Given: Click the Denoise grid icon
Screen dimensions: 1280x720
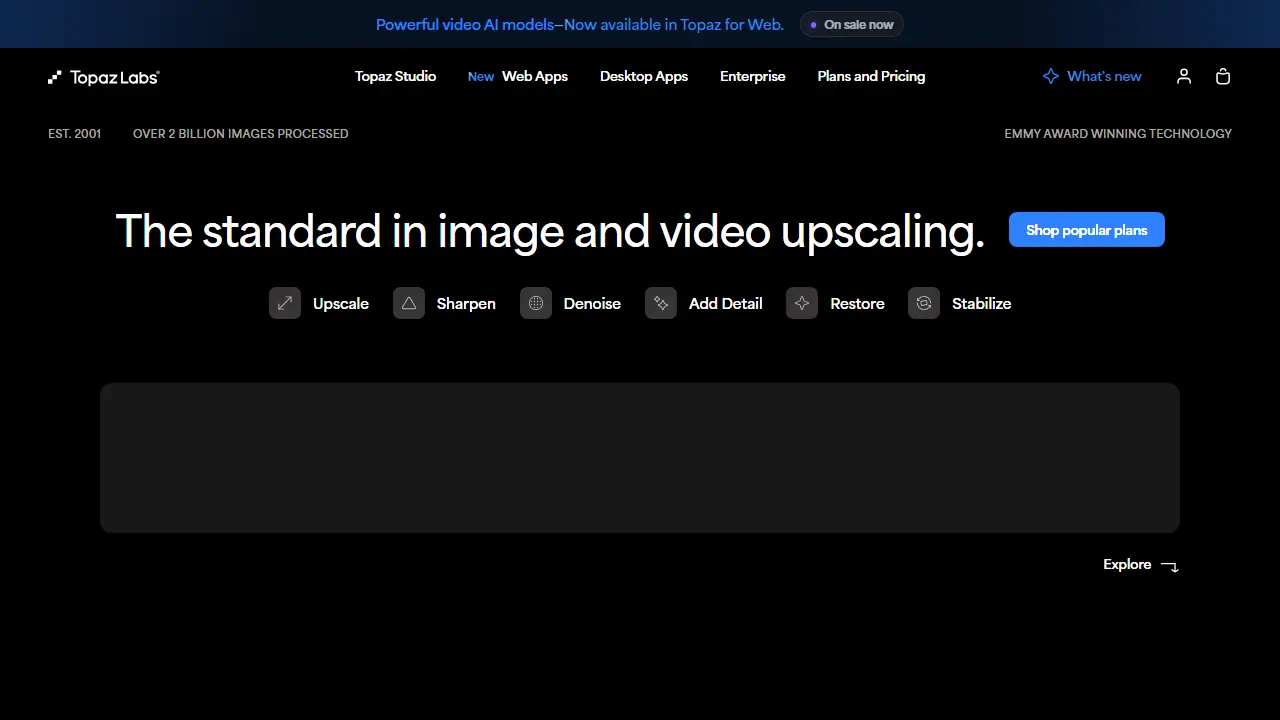Looking at the screenshot, I should click(x=536, y=303).
